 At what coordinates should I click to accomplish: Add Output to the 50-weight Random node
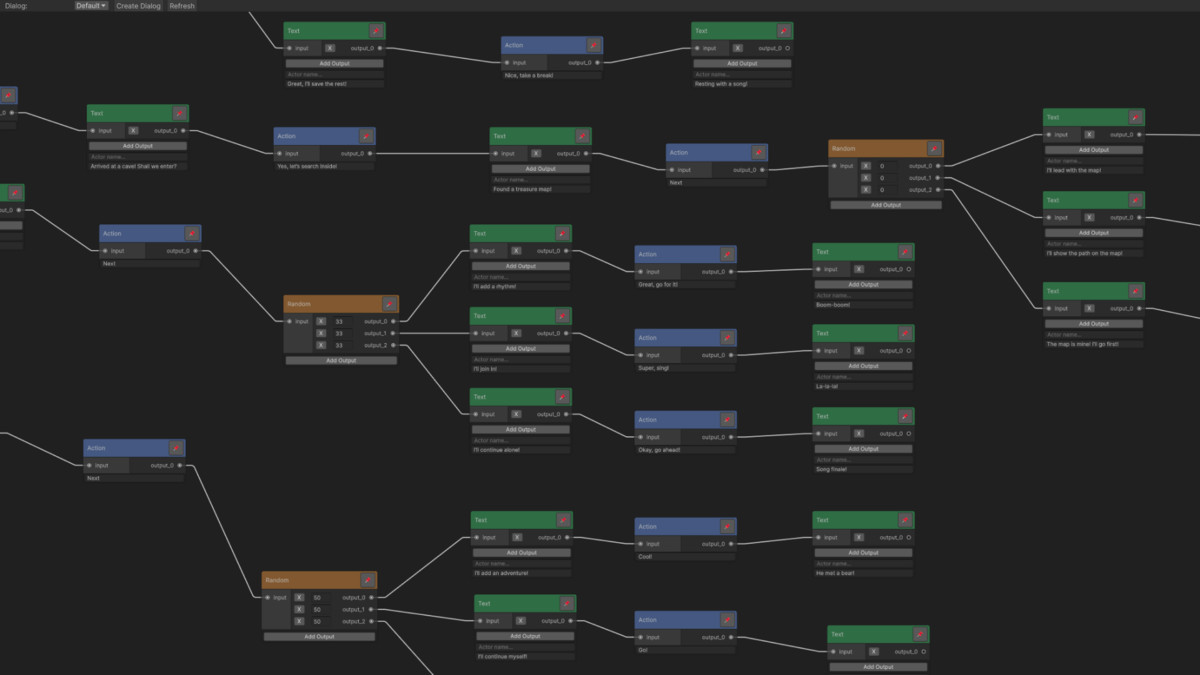click(320, 636)
